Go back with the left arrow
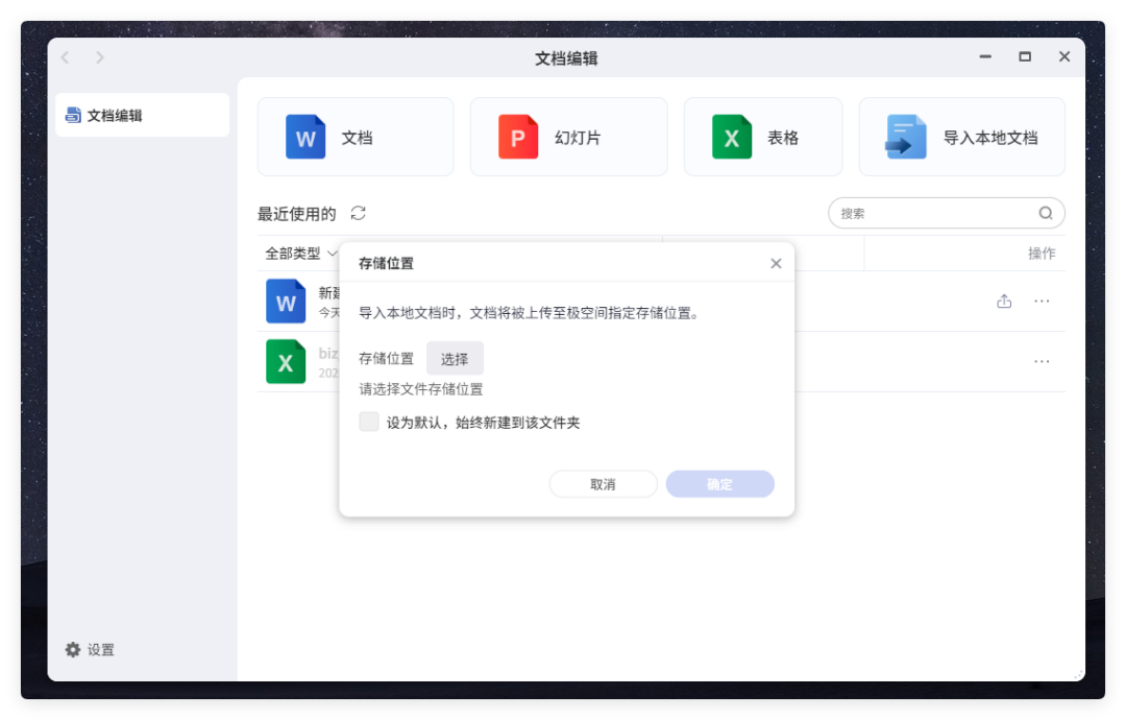Screen dimensions: 1126x720 pos(65,58)
